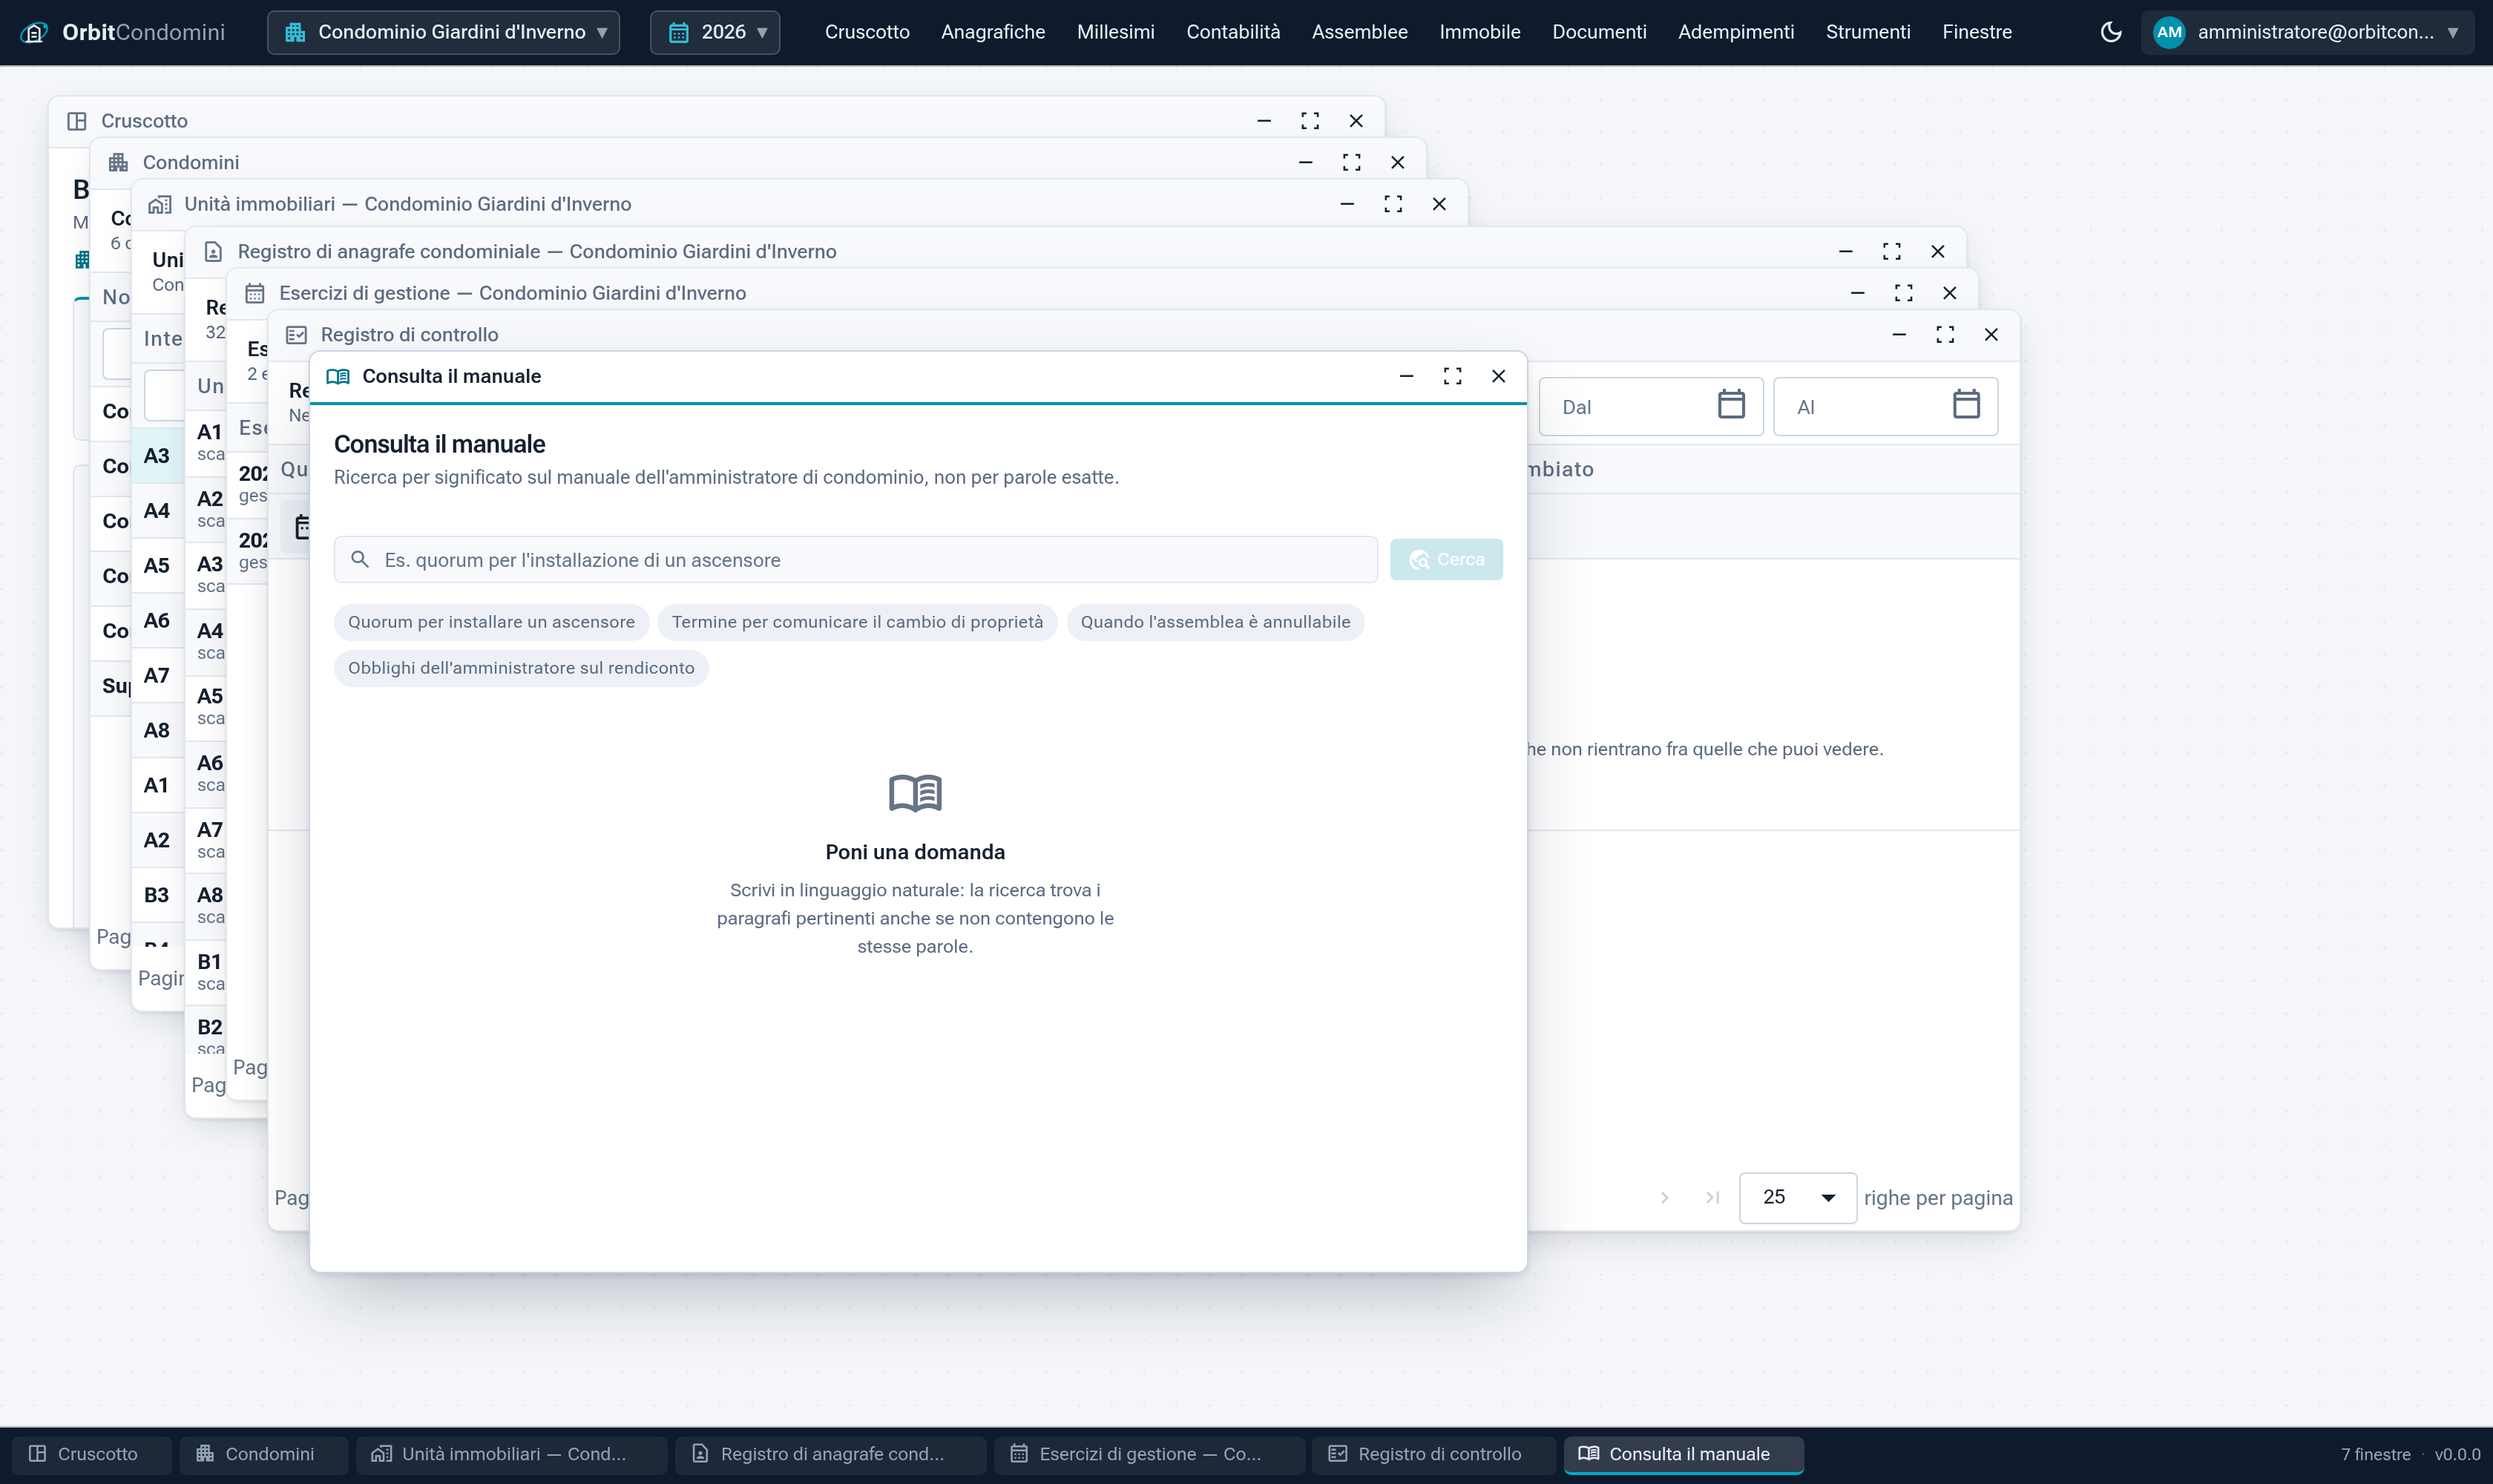Open the Dal date calendar icon
The height and width of the screenshot is (1484, 2493).
click(1731, 405)
